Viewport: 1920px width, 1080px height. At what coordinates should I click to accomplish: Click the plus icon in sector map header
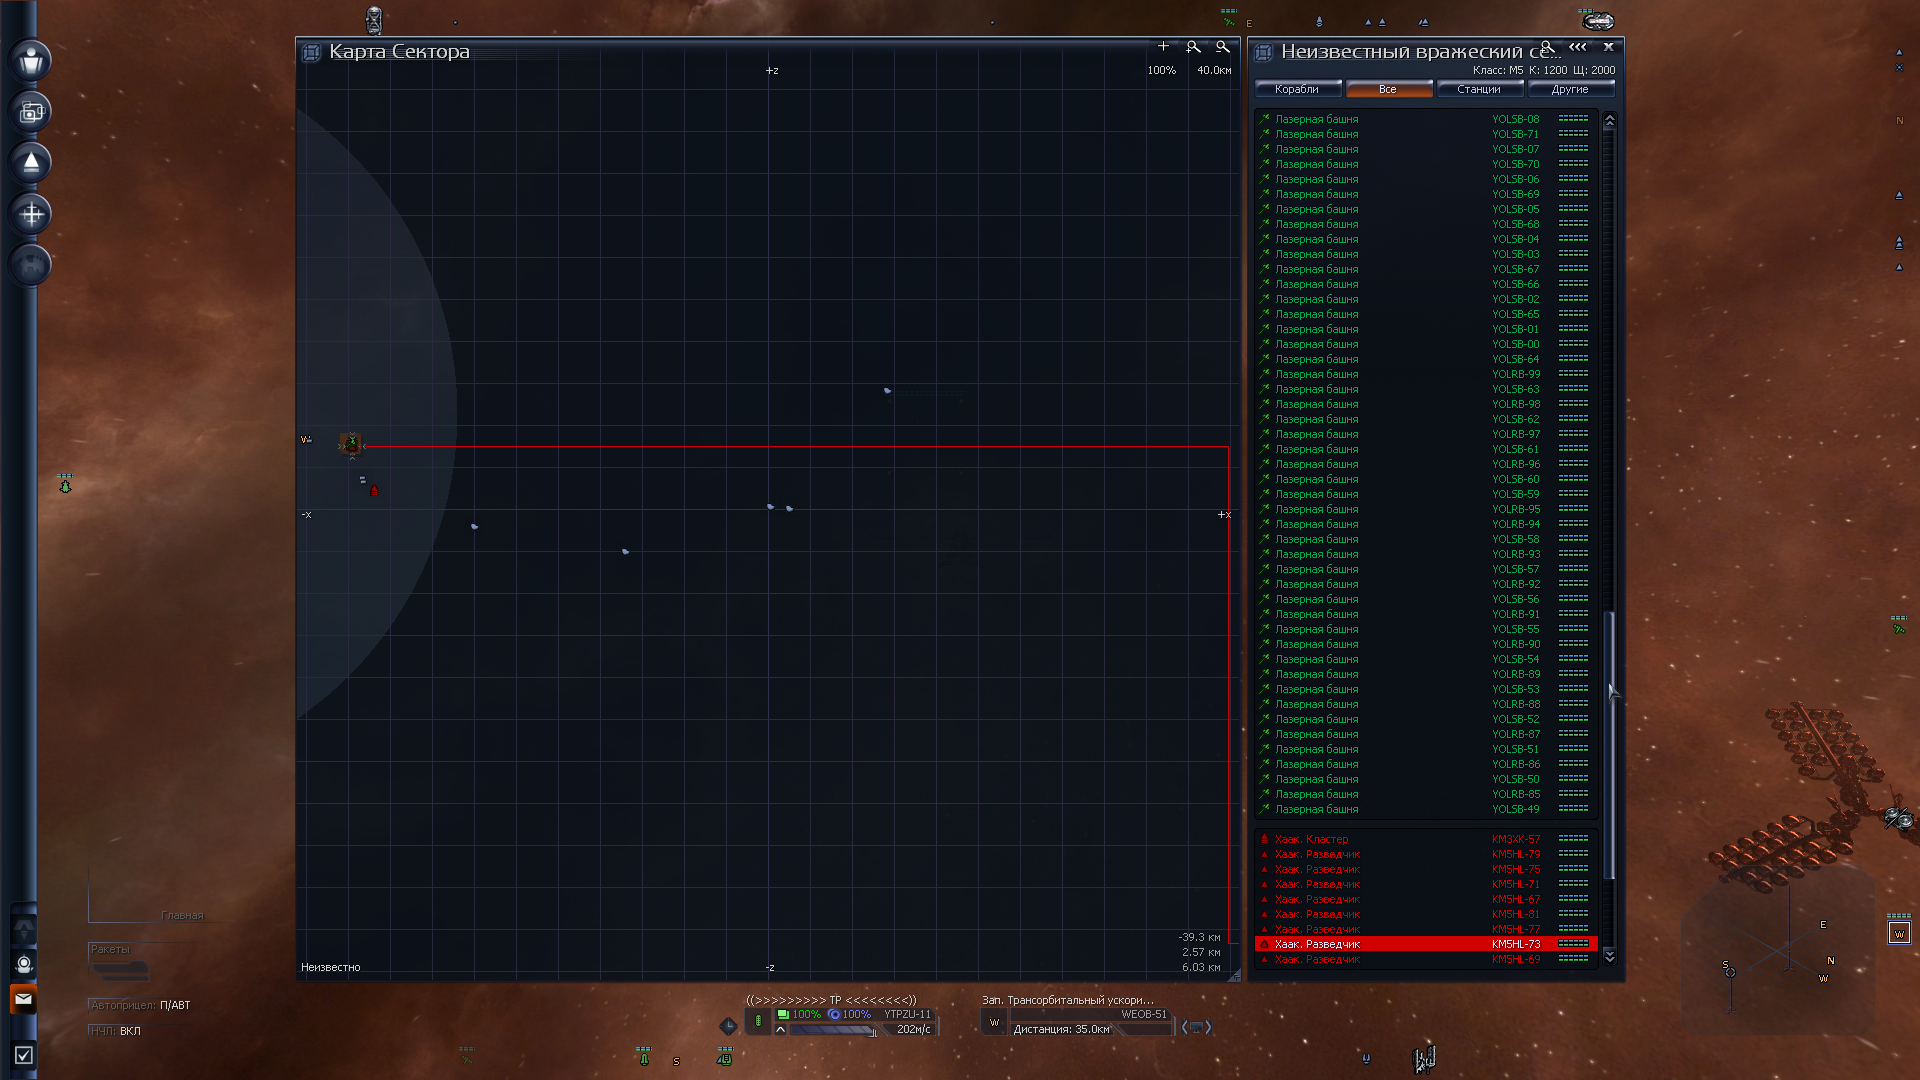pos(1163,46)
